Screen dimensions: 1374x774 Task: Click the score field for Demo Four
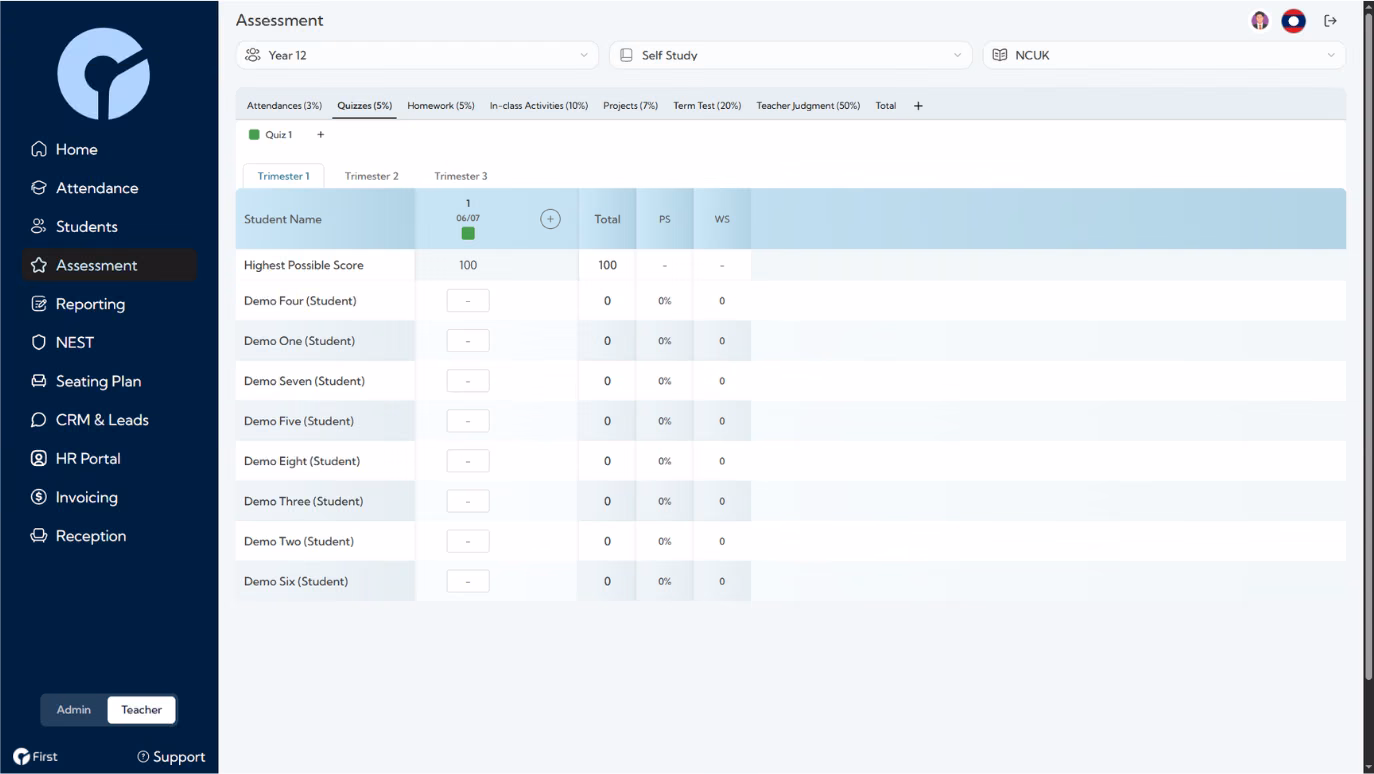[468, 301]
